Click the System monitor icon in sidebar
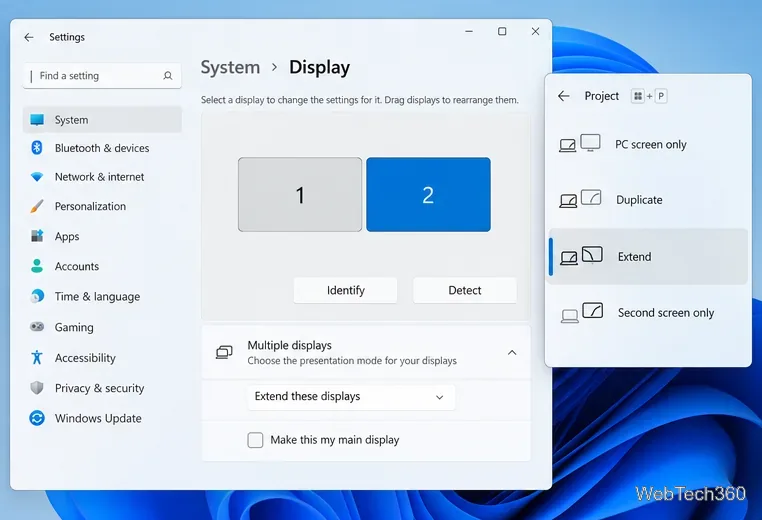This screenshot has height=520, width=762. (x=37, y=120)
